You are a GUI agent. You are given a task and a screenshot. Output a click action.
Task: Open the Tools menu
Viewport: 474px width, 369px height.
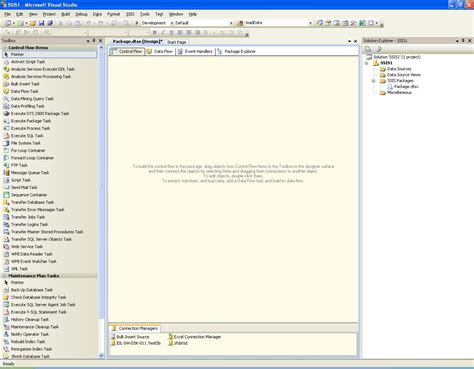coord(144,14)
